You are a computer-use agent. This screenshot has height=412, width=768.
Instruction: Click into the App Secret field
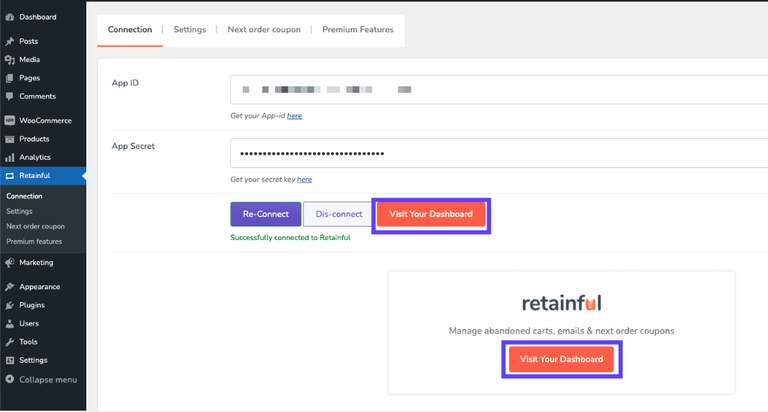(499, 153)
